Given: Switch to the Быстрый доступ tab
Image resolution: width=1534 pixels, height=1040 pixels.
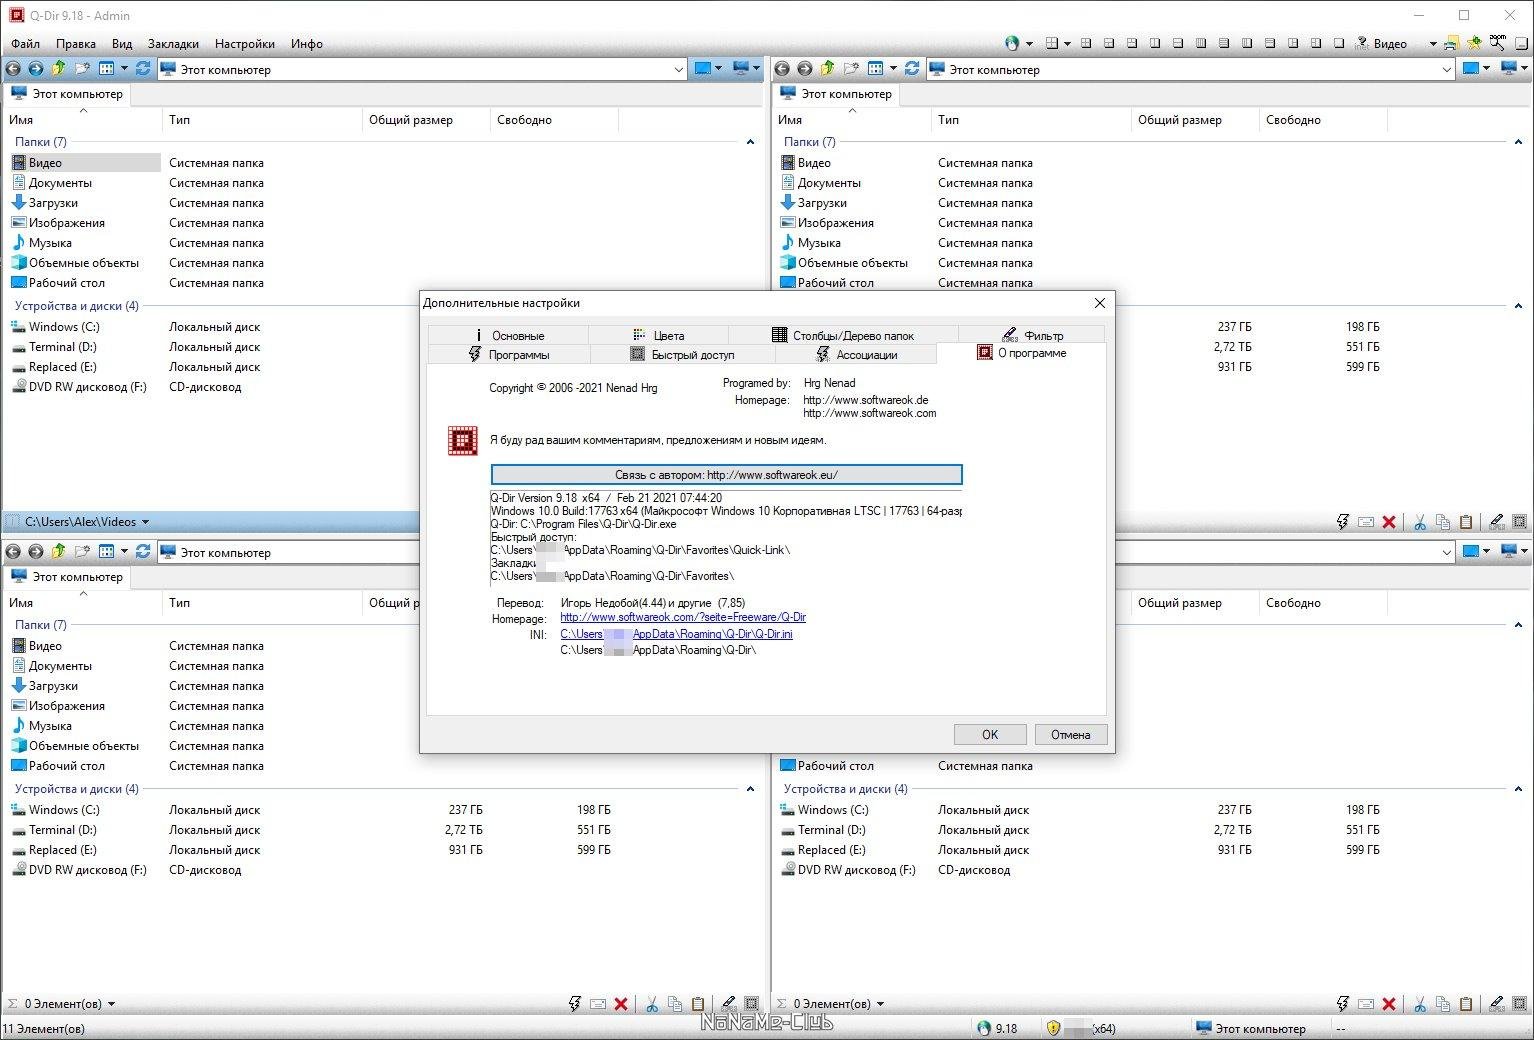Looking at the screenshot, I should pos(692,355).
